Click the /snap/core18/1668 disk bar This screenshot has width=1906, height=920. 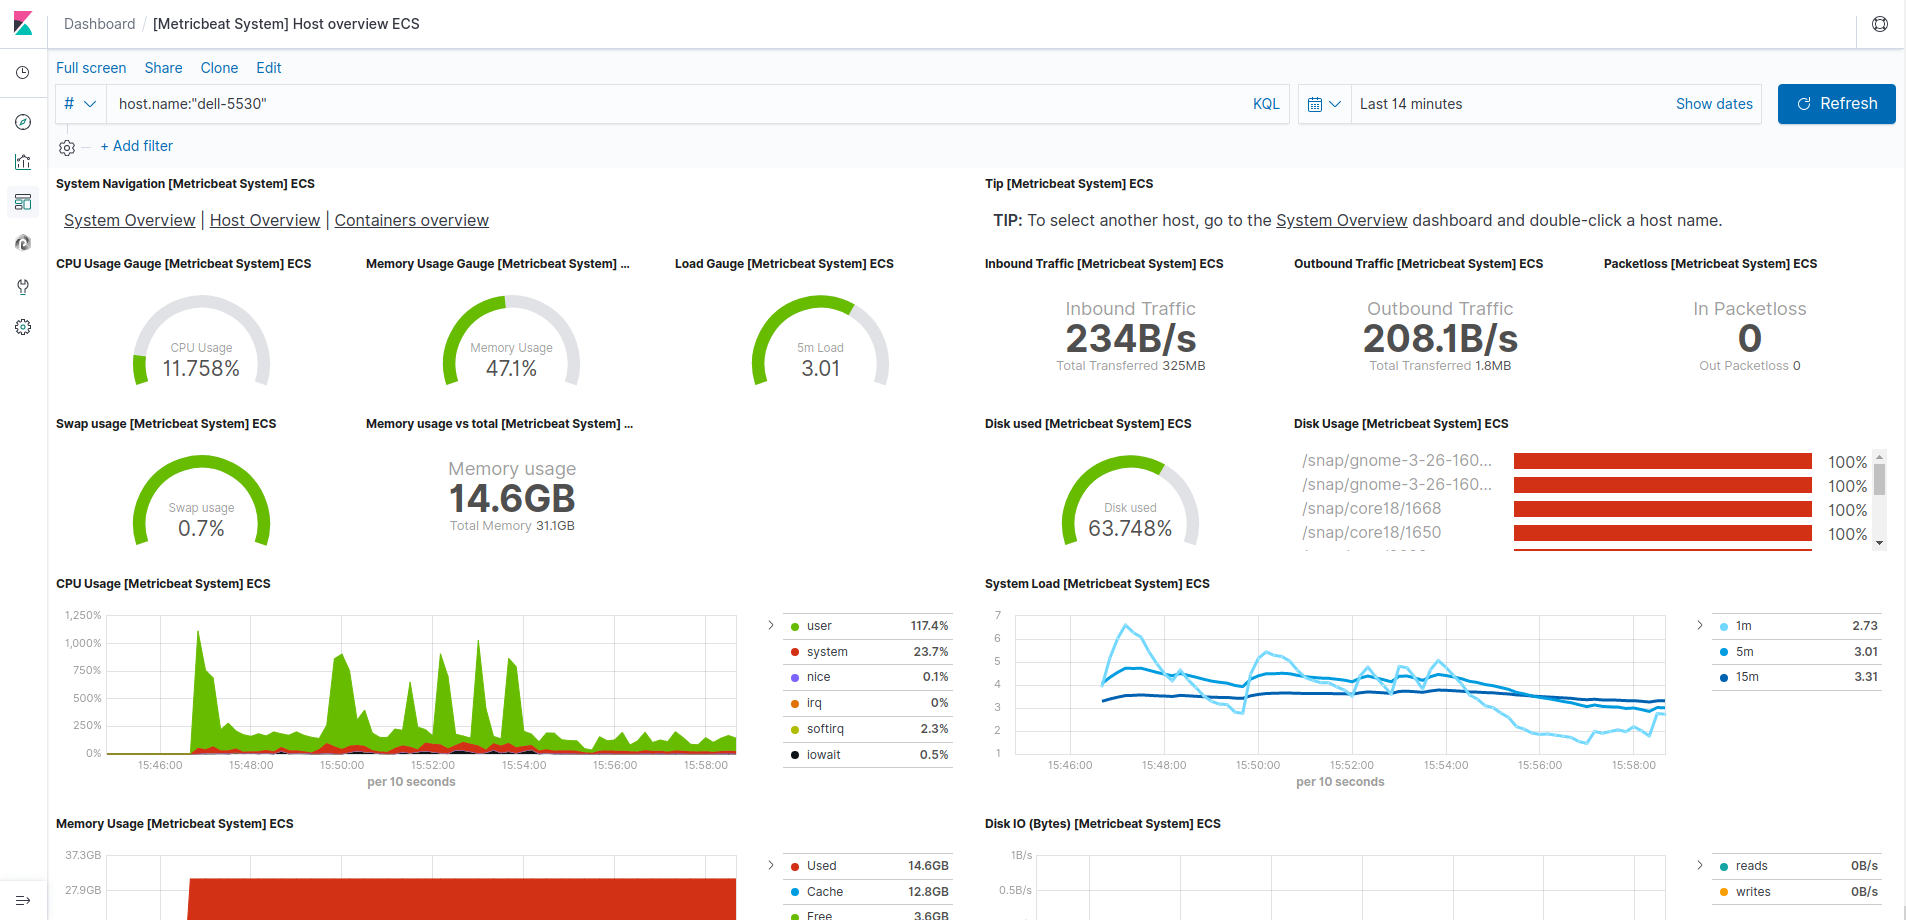(x=1663, y=509)
